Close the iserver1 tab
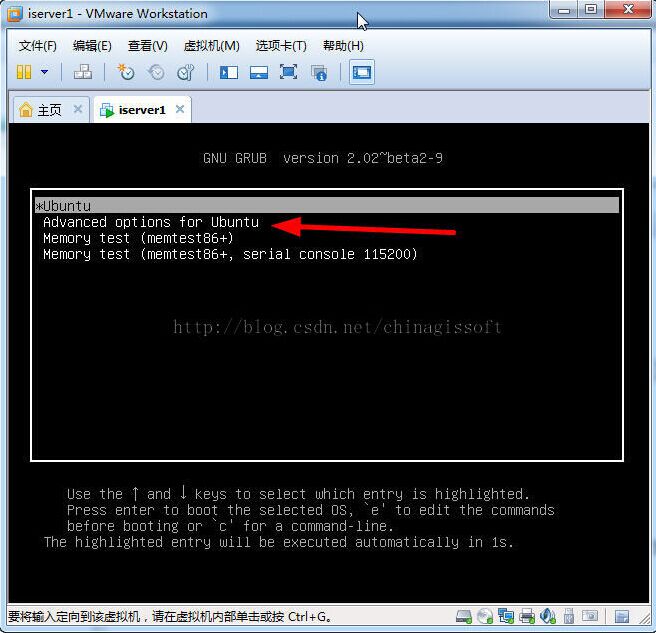Viewport: 656px width, 633px height. tap(179, 109)
